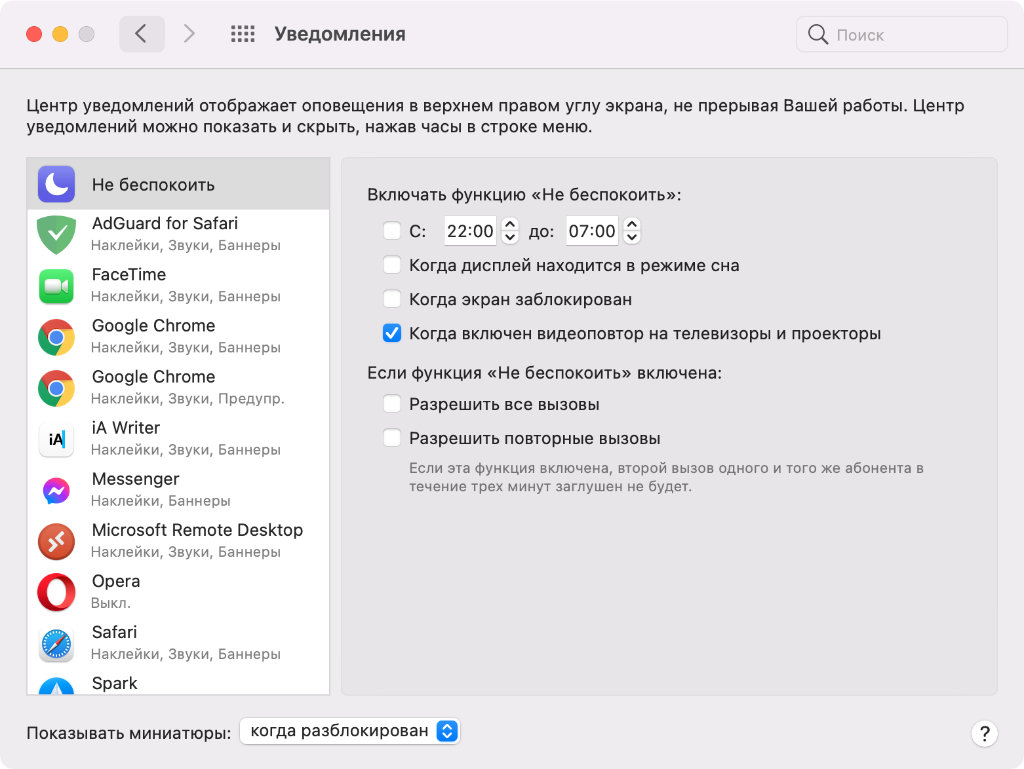Enable «Разрешить повторные вызовы» checkbox

coord(392,438)
